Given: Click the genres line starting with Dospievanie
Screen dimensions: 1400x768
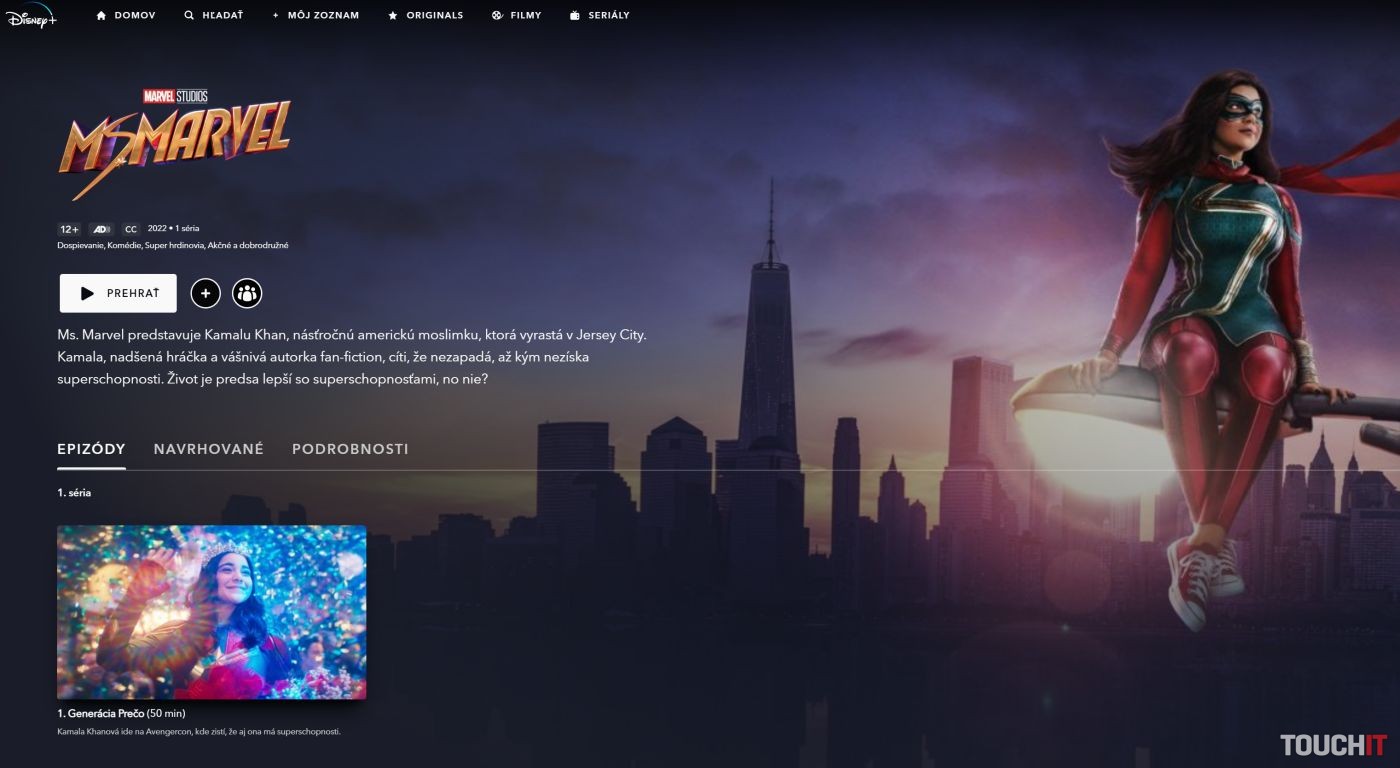Looking at the screenshot, I should pyautogui.click(x=172, y=246).
